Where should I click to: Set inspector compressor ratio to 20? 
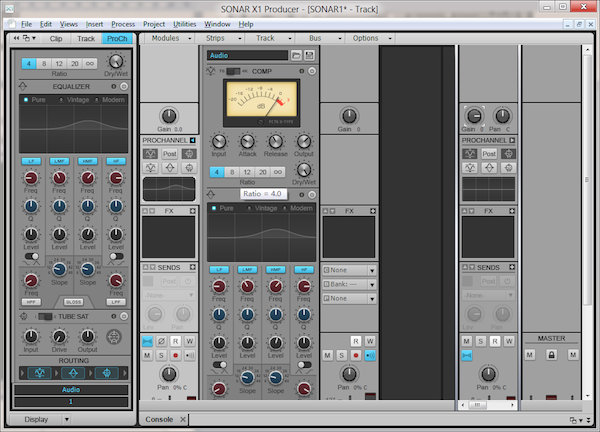tap(75, 64)
